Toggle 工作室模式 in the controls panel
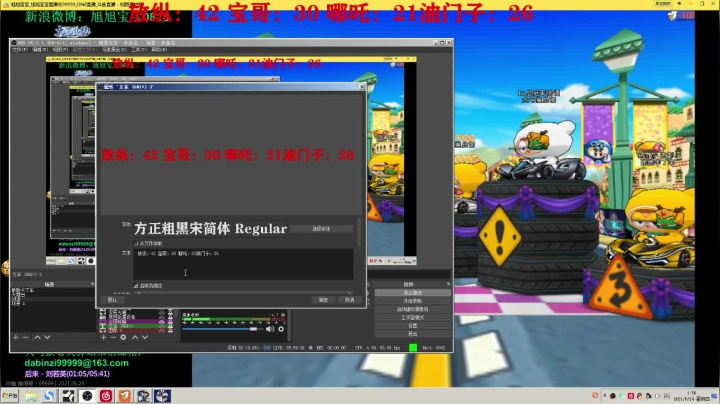 412,318
